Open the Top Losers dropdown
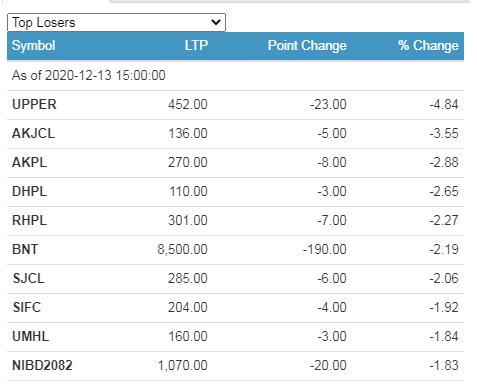This screenshot has width=477, height=389. click(x=116, y=23)
